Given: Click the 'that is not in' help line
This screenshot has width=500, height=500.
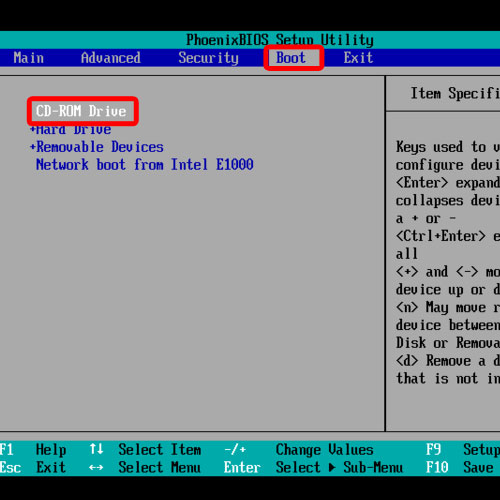Looking at the screenshot, I should coord(448,379).
